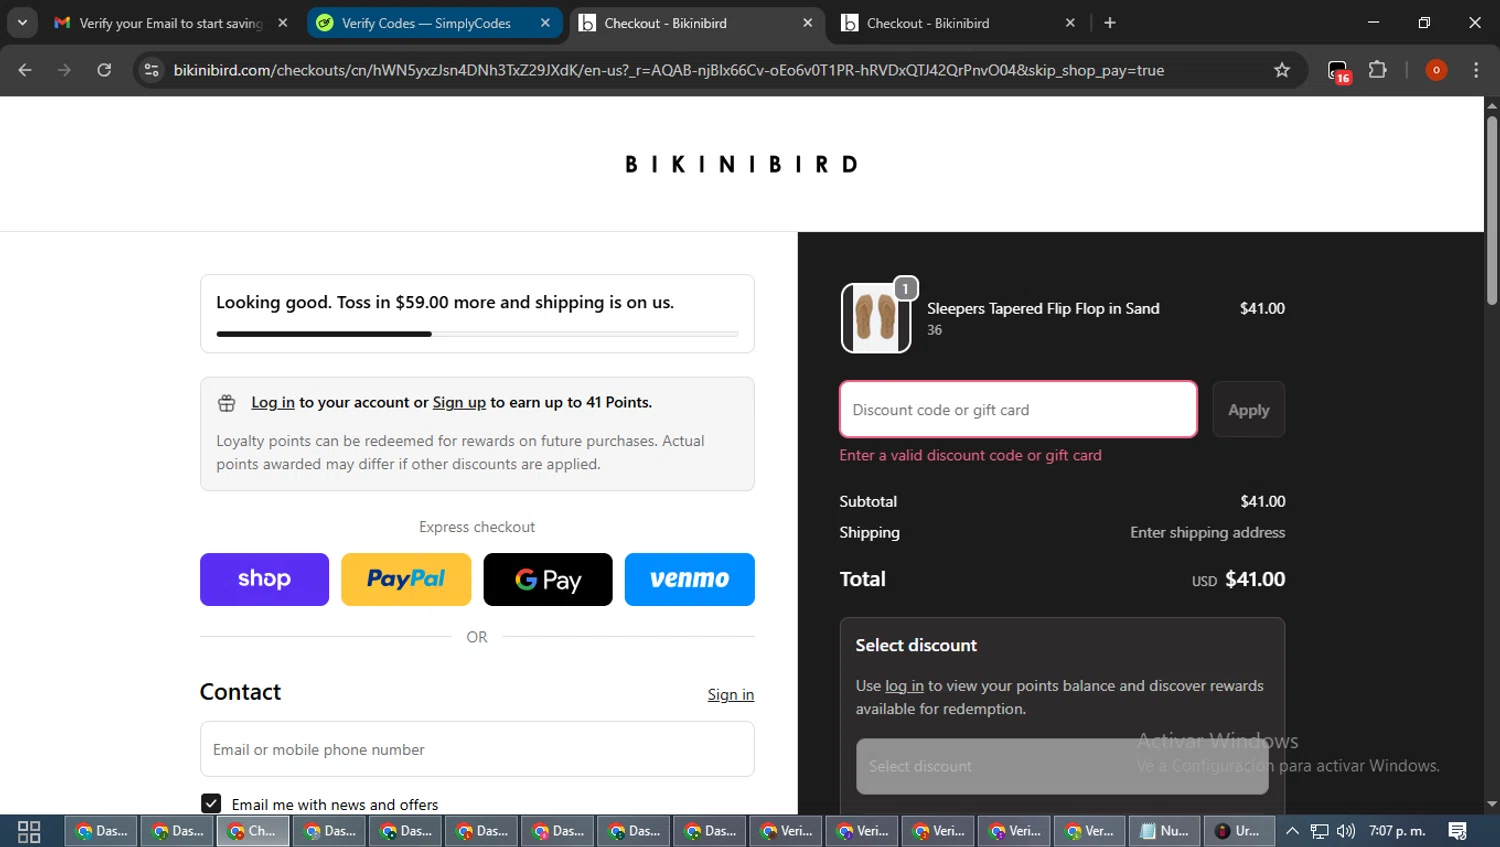This screenshot has height=847, width=1500.
Task: Open the Windows notification center icon
Action: pos(1458,831)
